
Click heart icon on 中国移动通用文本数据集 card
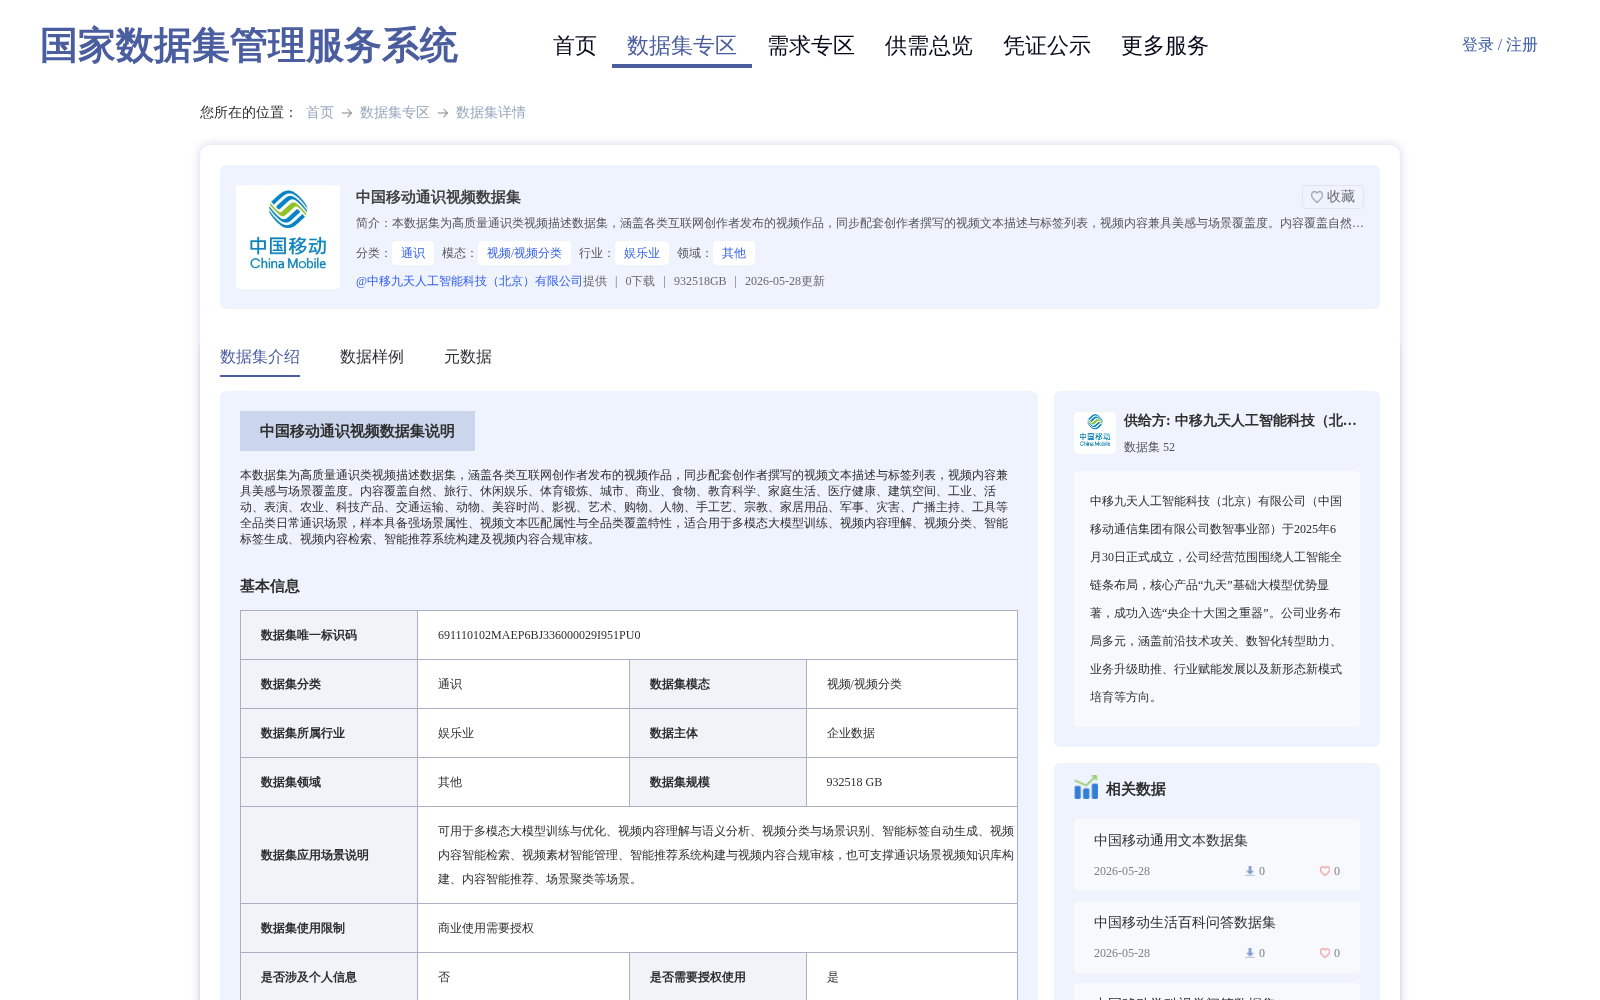click(1324, 871)
